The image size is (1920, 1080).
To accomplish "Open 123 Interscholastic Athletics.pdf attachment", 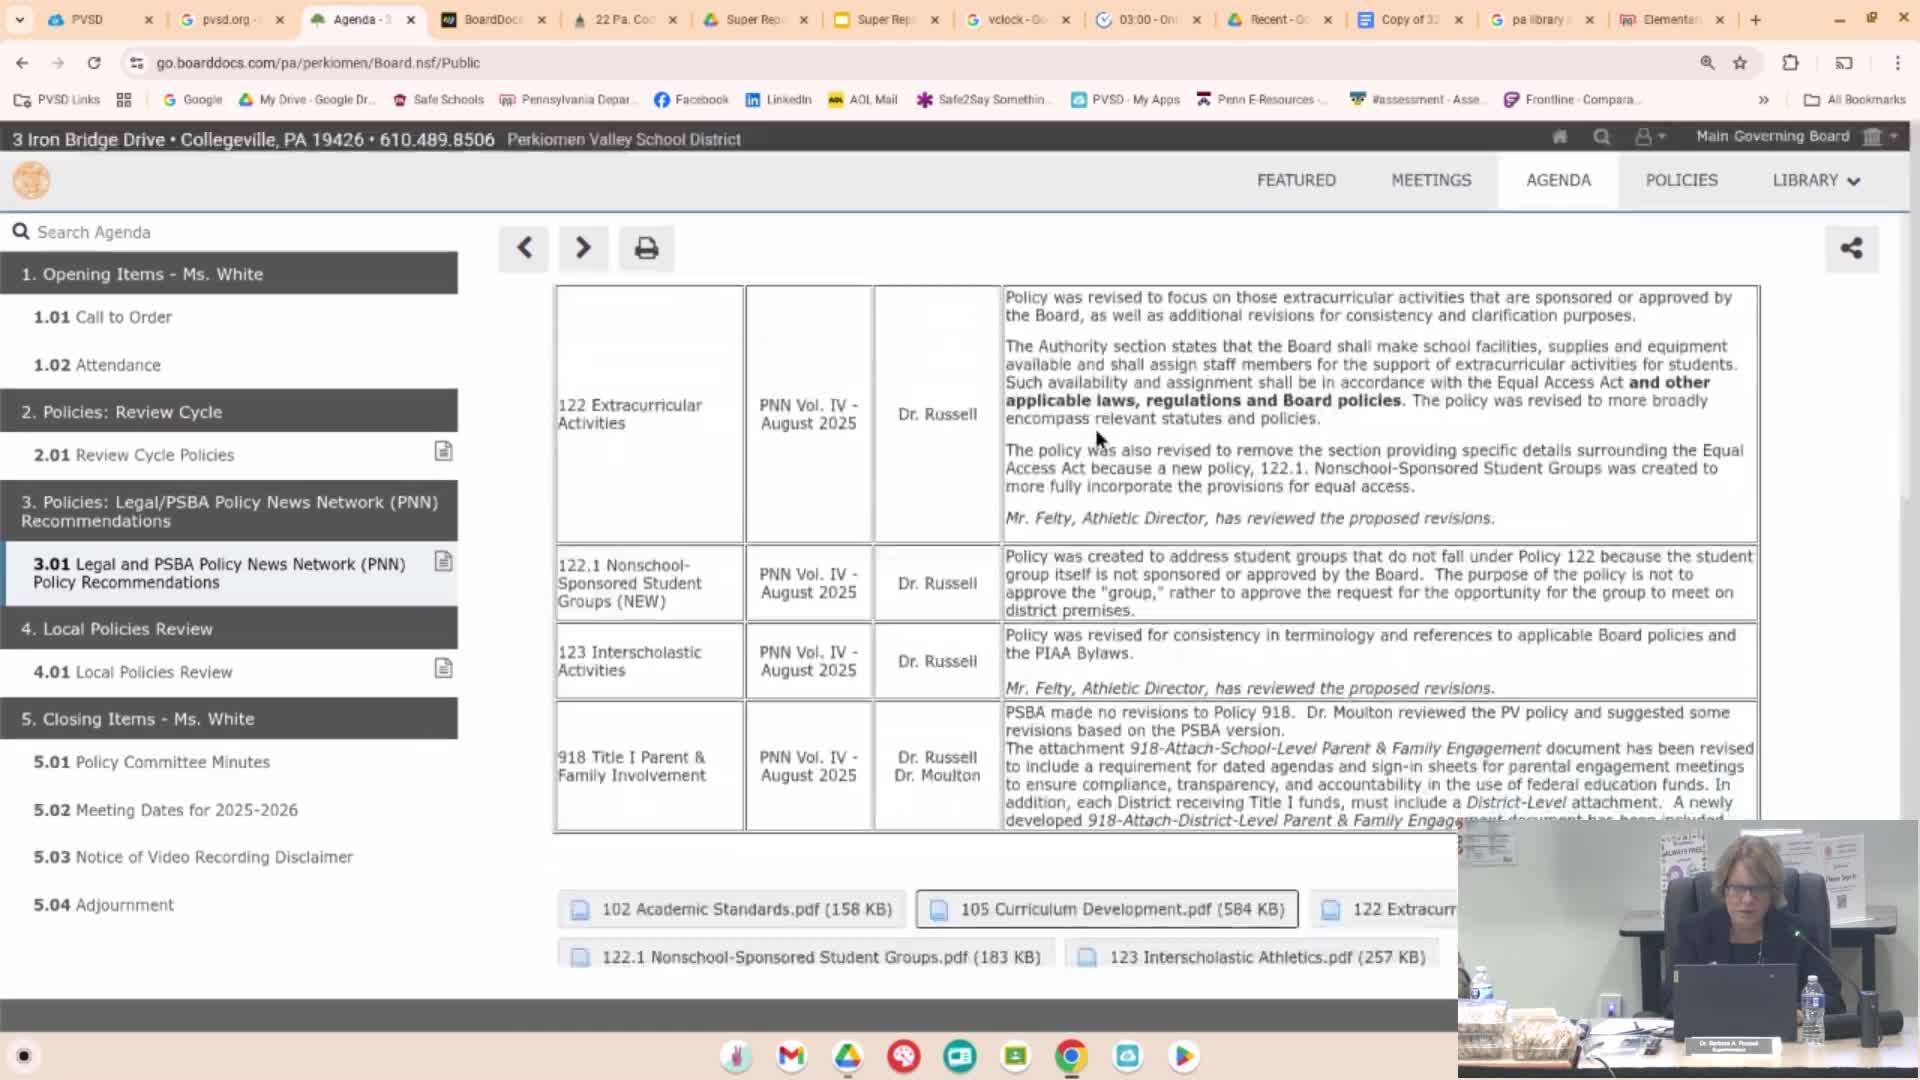I will pos(1251,956).
